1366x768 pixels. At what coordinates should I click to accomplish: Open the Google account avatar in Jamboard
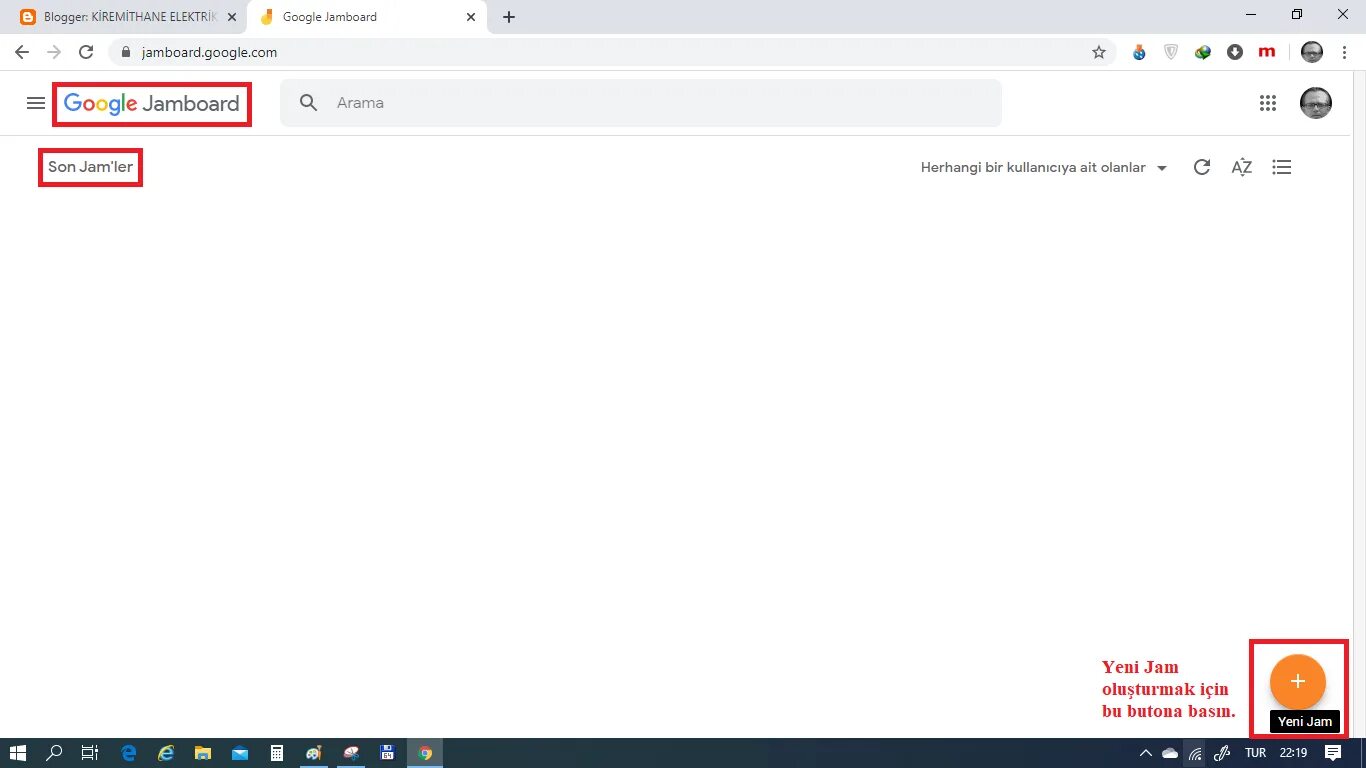point(1315,103)
